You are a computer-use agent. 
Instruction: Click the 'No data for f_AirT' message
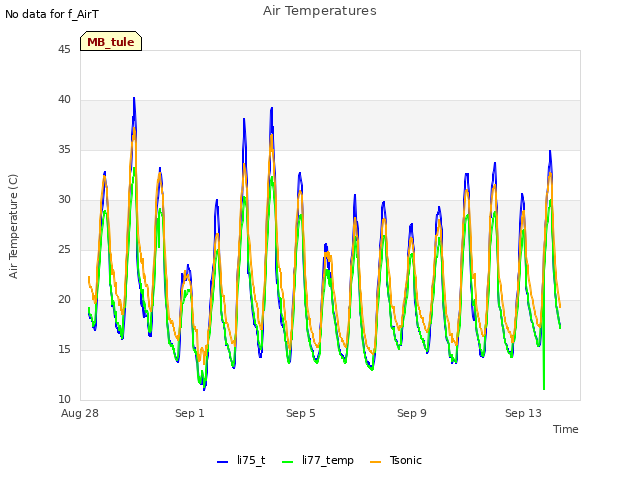52,14
